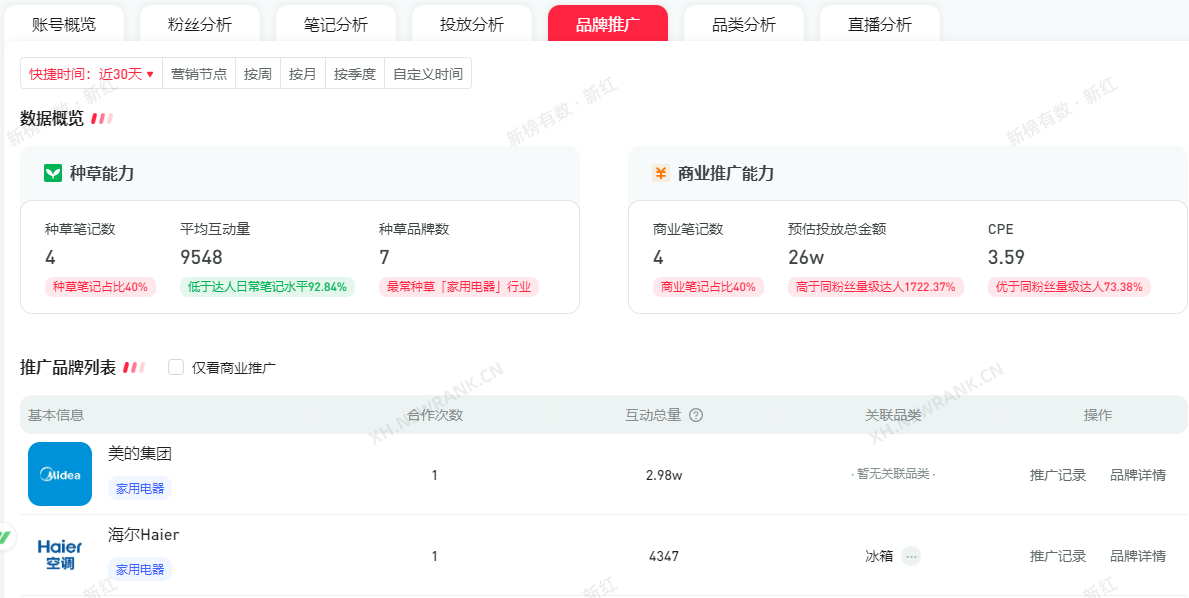Viewport: 1189px width, 598px height.
Task: Expand more categories next to 冰箱
Action: [910, 556]
